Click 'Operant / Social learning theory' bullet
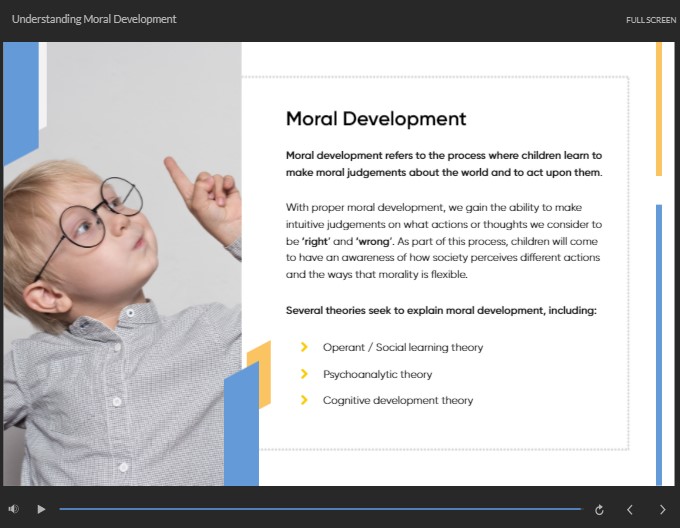This screenshot has width=680, height=528. click(x=403, y=347)
